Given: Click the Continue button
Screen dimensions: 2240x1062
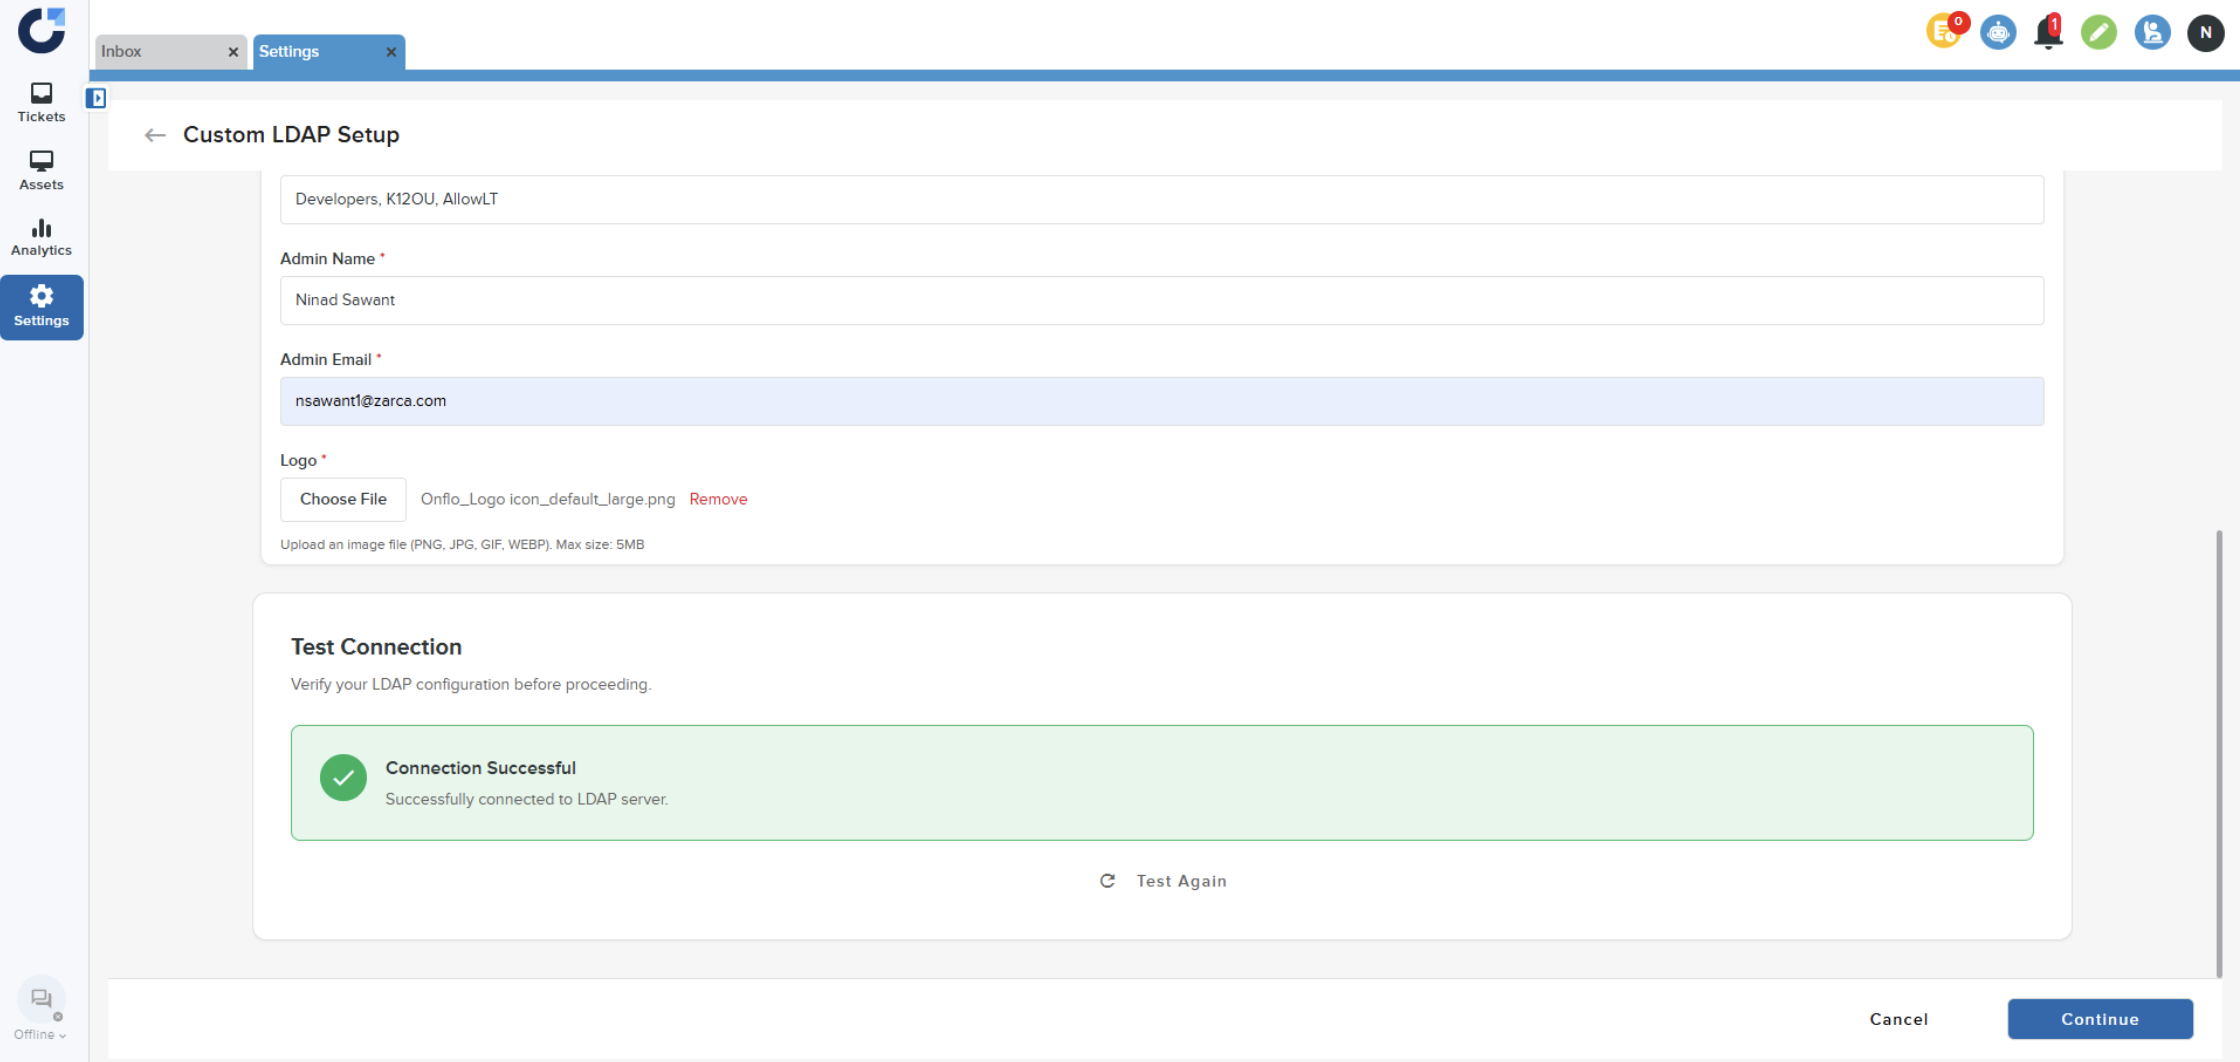Looking at the screenshot, I should pyautogui.click(x=2099, y=1018).
